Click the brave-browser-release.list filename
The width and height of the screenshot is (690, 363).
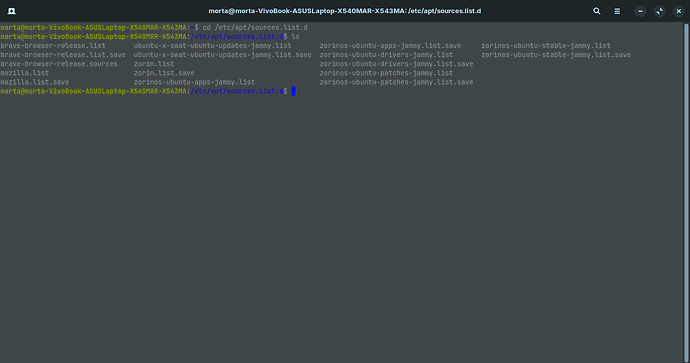53,46
